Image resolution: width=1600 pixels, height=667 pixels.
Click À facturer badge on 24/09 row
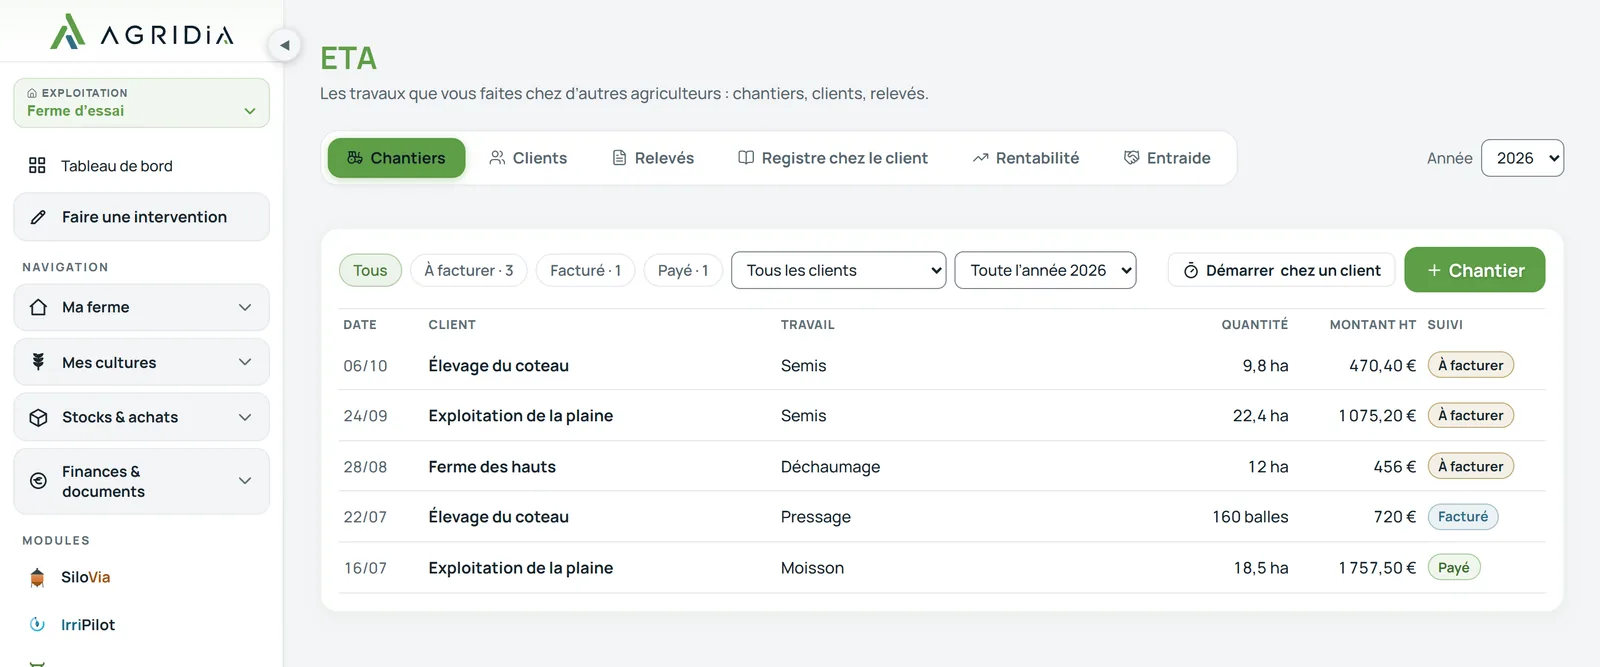coord(1470,415)
